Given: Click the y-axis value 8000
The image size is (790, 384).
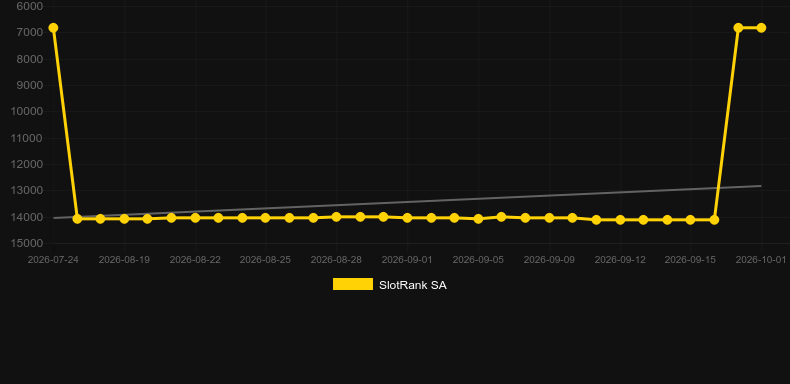Looking at the screenshot, I should click(30, 59).
